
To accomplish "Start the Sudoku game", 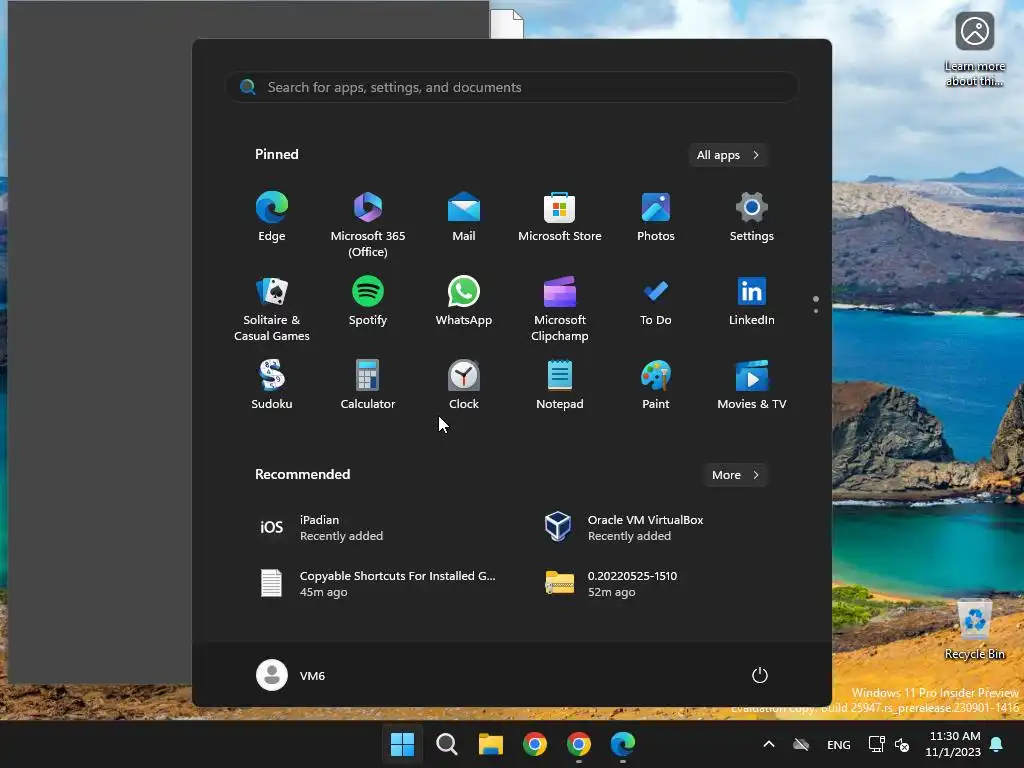I will click(272, 385).
